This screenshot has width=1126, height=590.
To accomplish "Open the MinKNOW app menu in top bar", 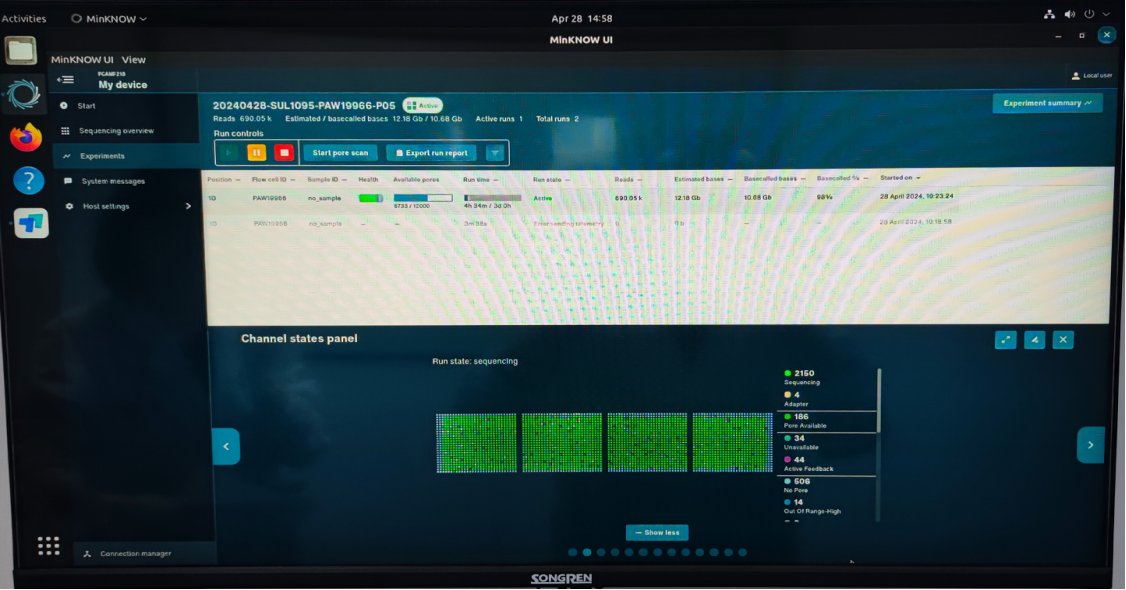I will [x=109, y=19].
